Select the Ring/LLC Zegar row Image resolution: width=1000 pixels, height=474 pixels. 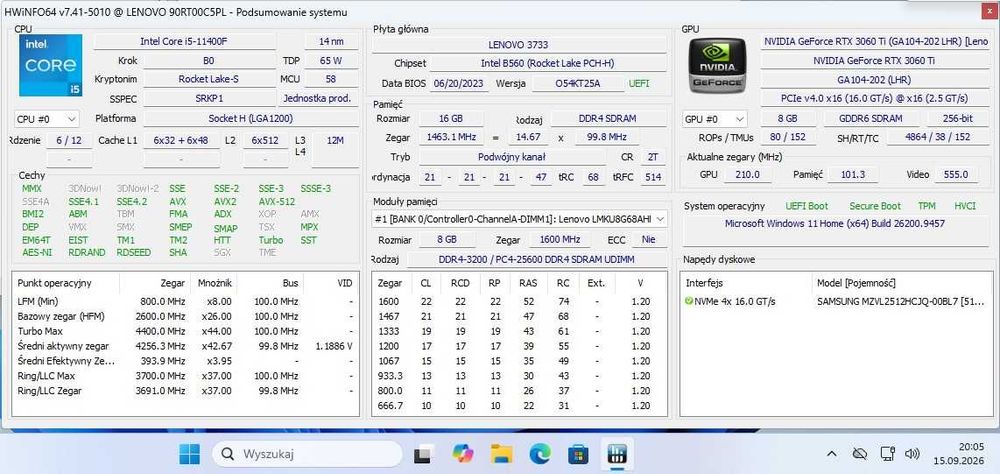coord(185,390)
